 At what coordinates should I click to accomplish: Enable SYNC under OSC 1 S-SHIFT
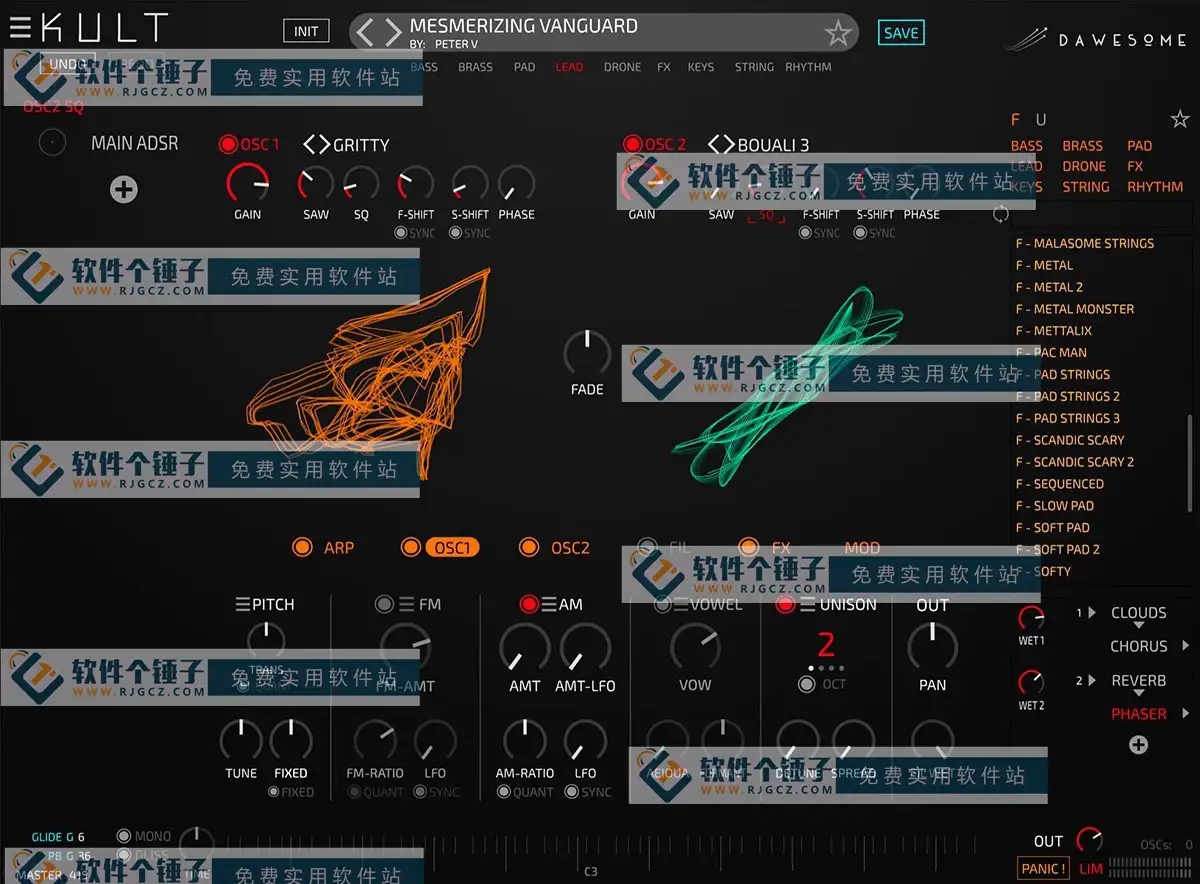coord(456,233)
